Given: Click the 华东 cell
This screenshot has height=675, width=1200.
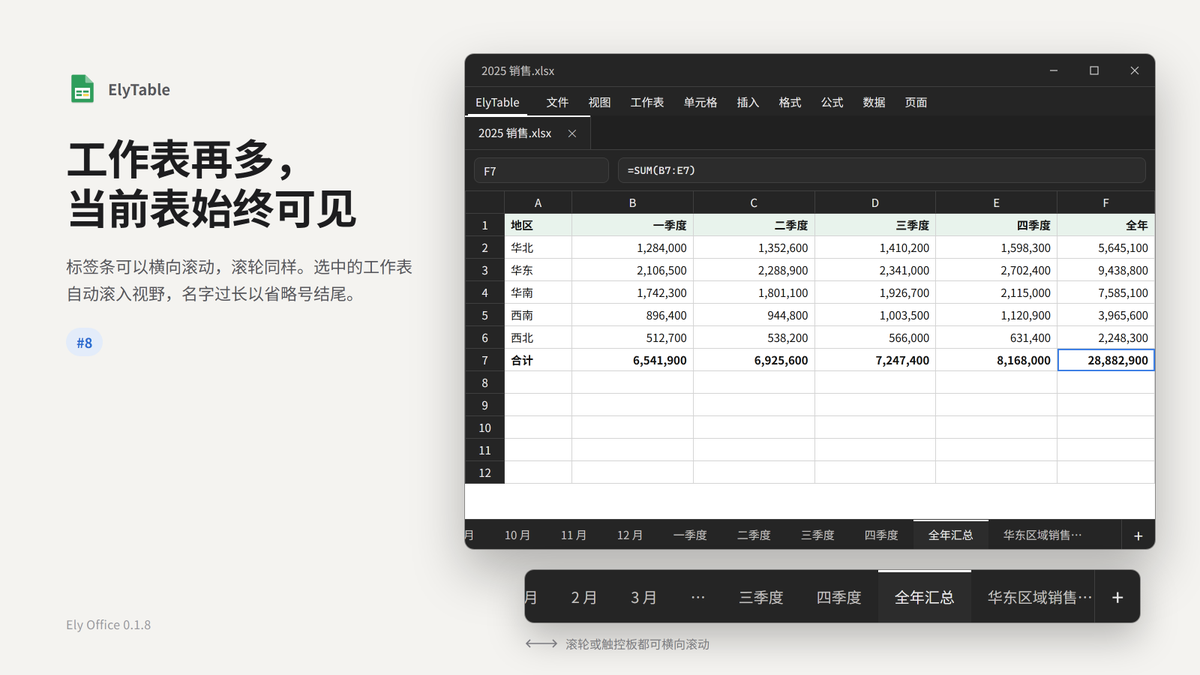Looking at the screenshot, I should pos(538,270).
